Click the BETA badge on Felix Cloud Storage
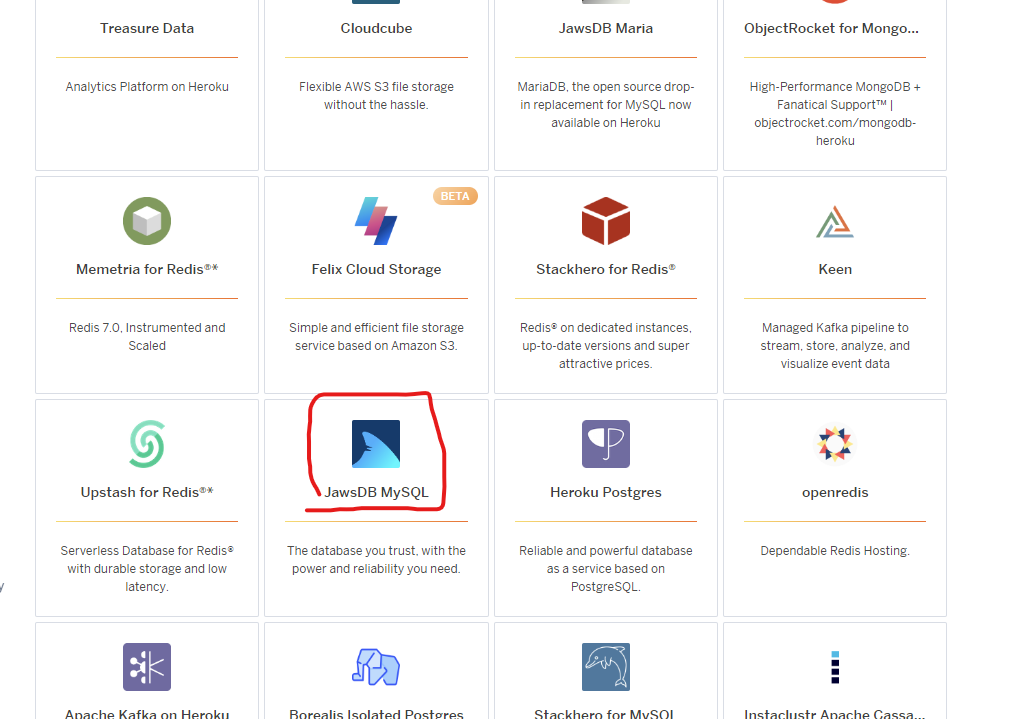 coord(455,196)
